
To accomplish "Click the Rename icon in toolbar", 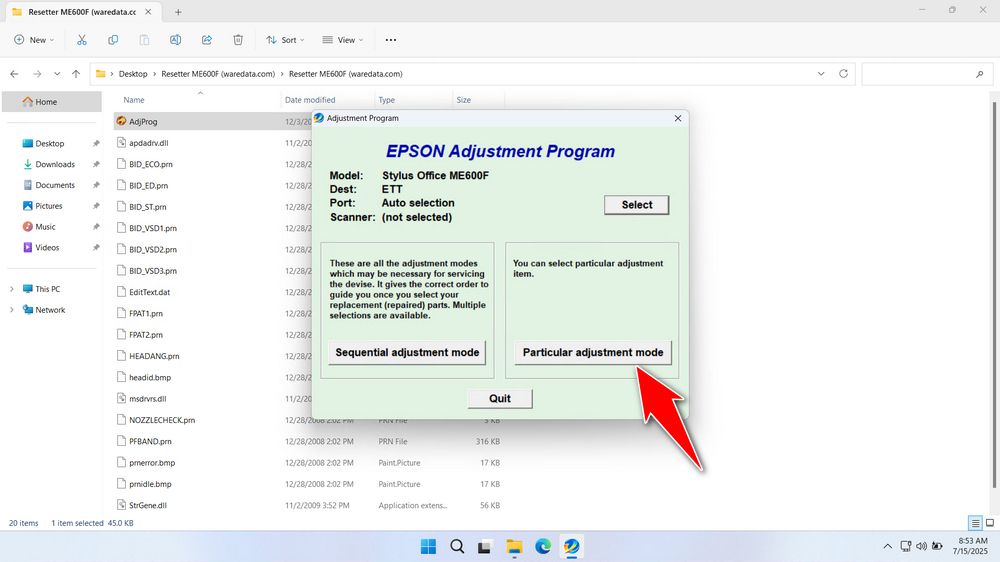I will pos(175,40).
